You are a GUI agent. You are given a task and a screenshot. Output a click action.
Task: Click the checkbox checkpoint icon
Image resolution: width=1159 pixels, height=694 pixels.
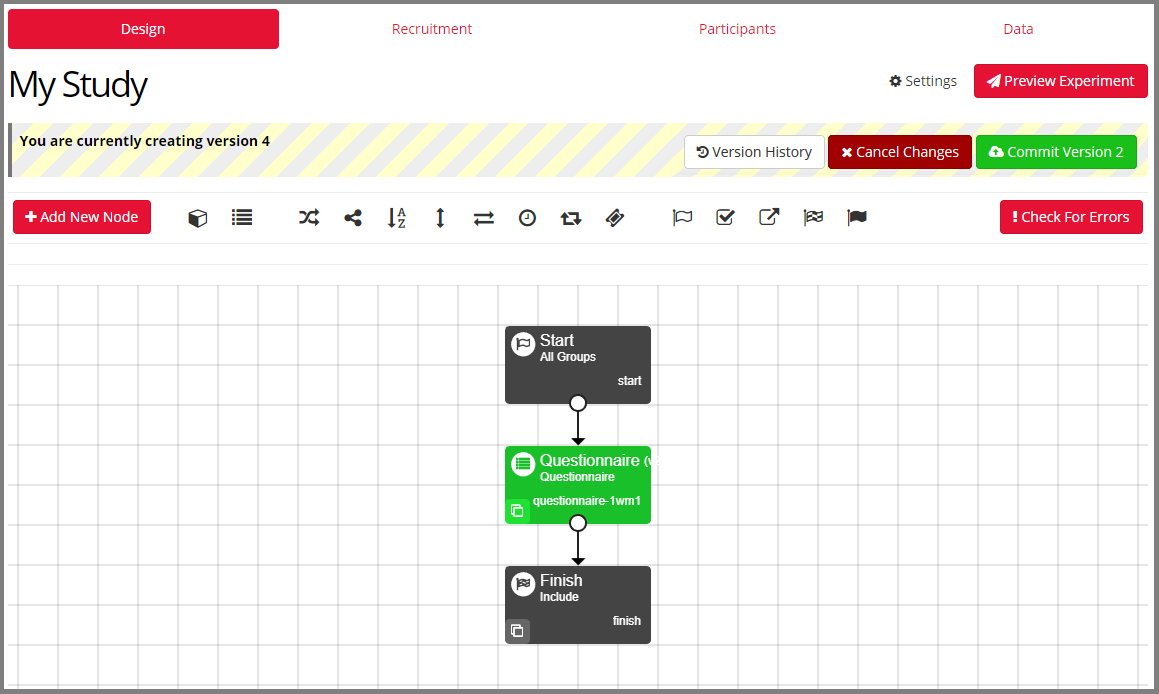pyautogui.click(x=726, y=217)
